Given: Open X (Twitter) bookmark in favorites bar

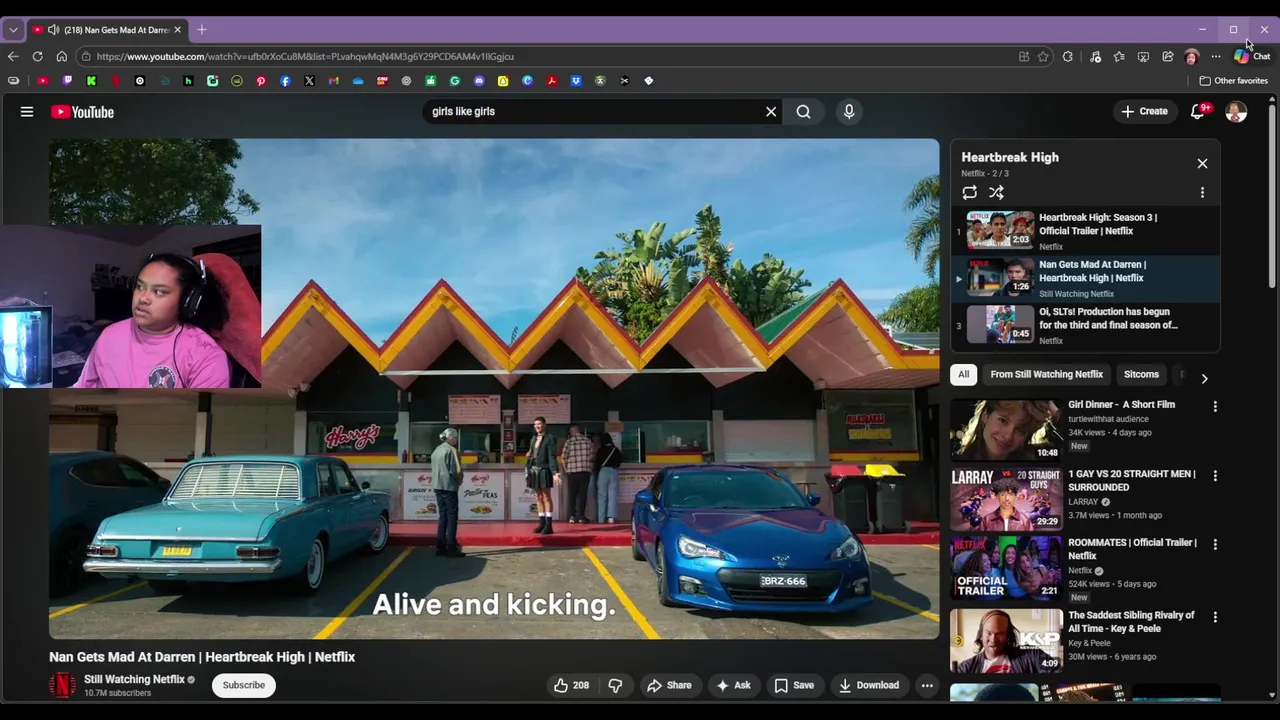Looking at the screenshot, I should [x=309, y=81].
